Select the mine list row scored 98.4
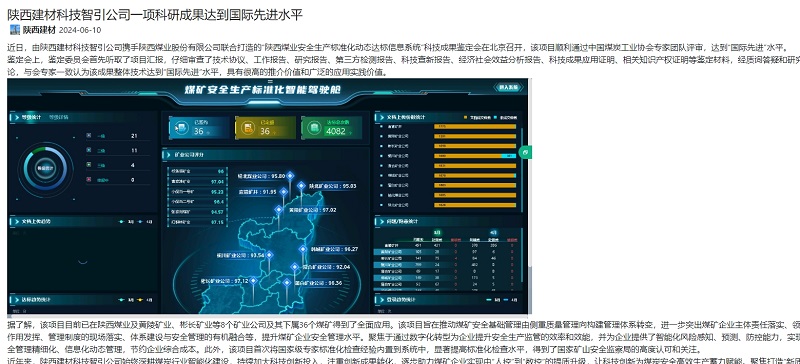800x364 pixels. (196, 202)
